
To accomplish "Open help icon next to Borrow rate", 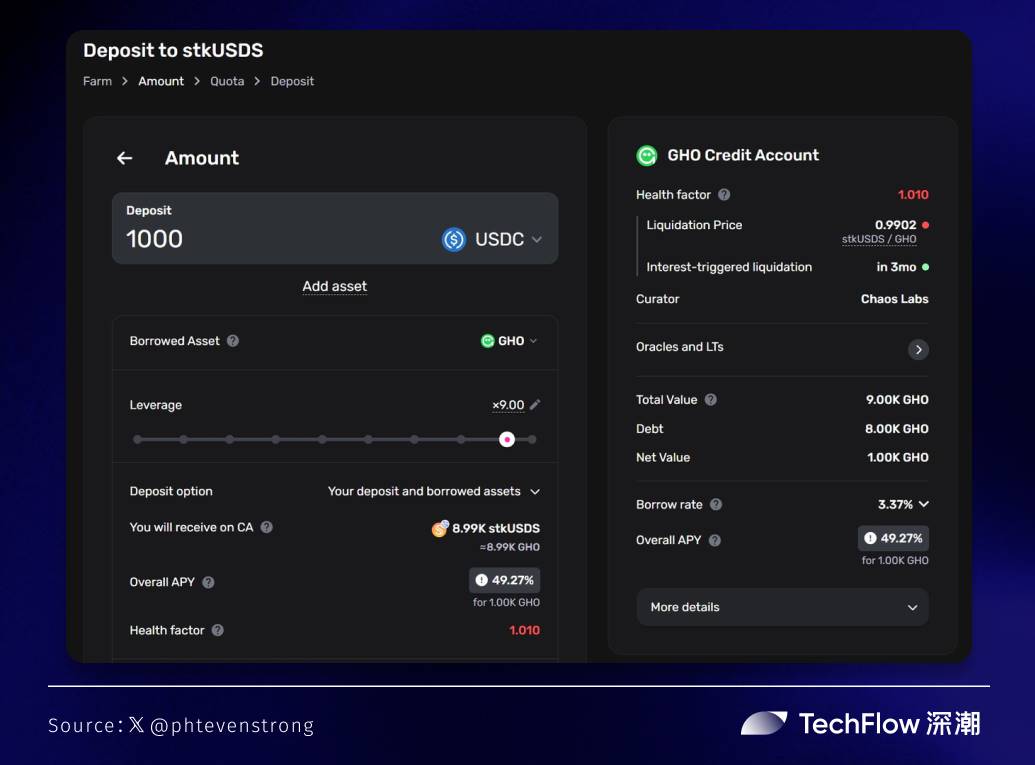I will pyautogui.click(x=716, y=504).
